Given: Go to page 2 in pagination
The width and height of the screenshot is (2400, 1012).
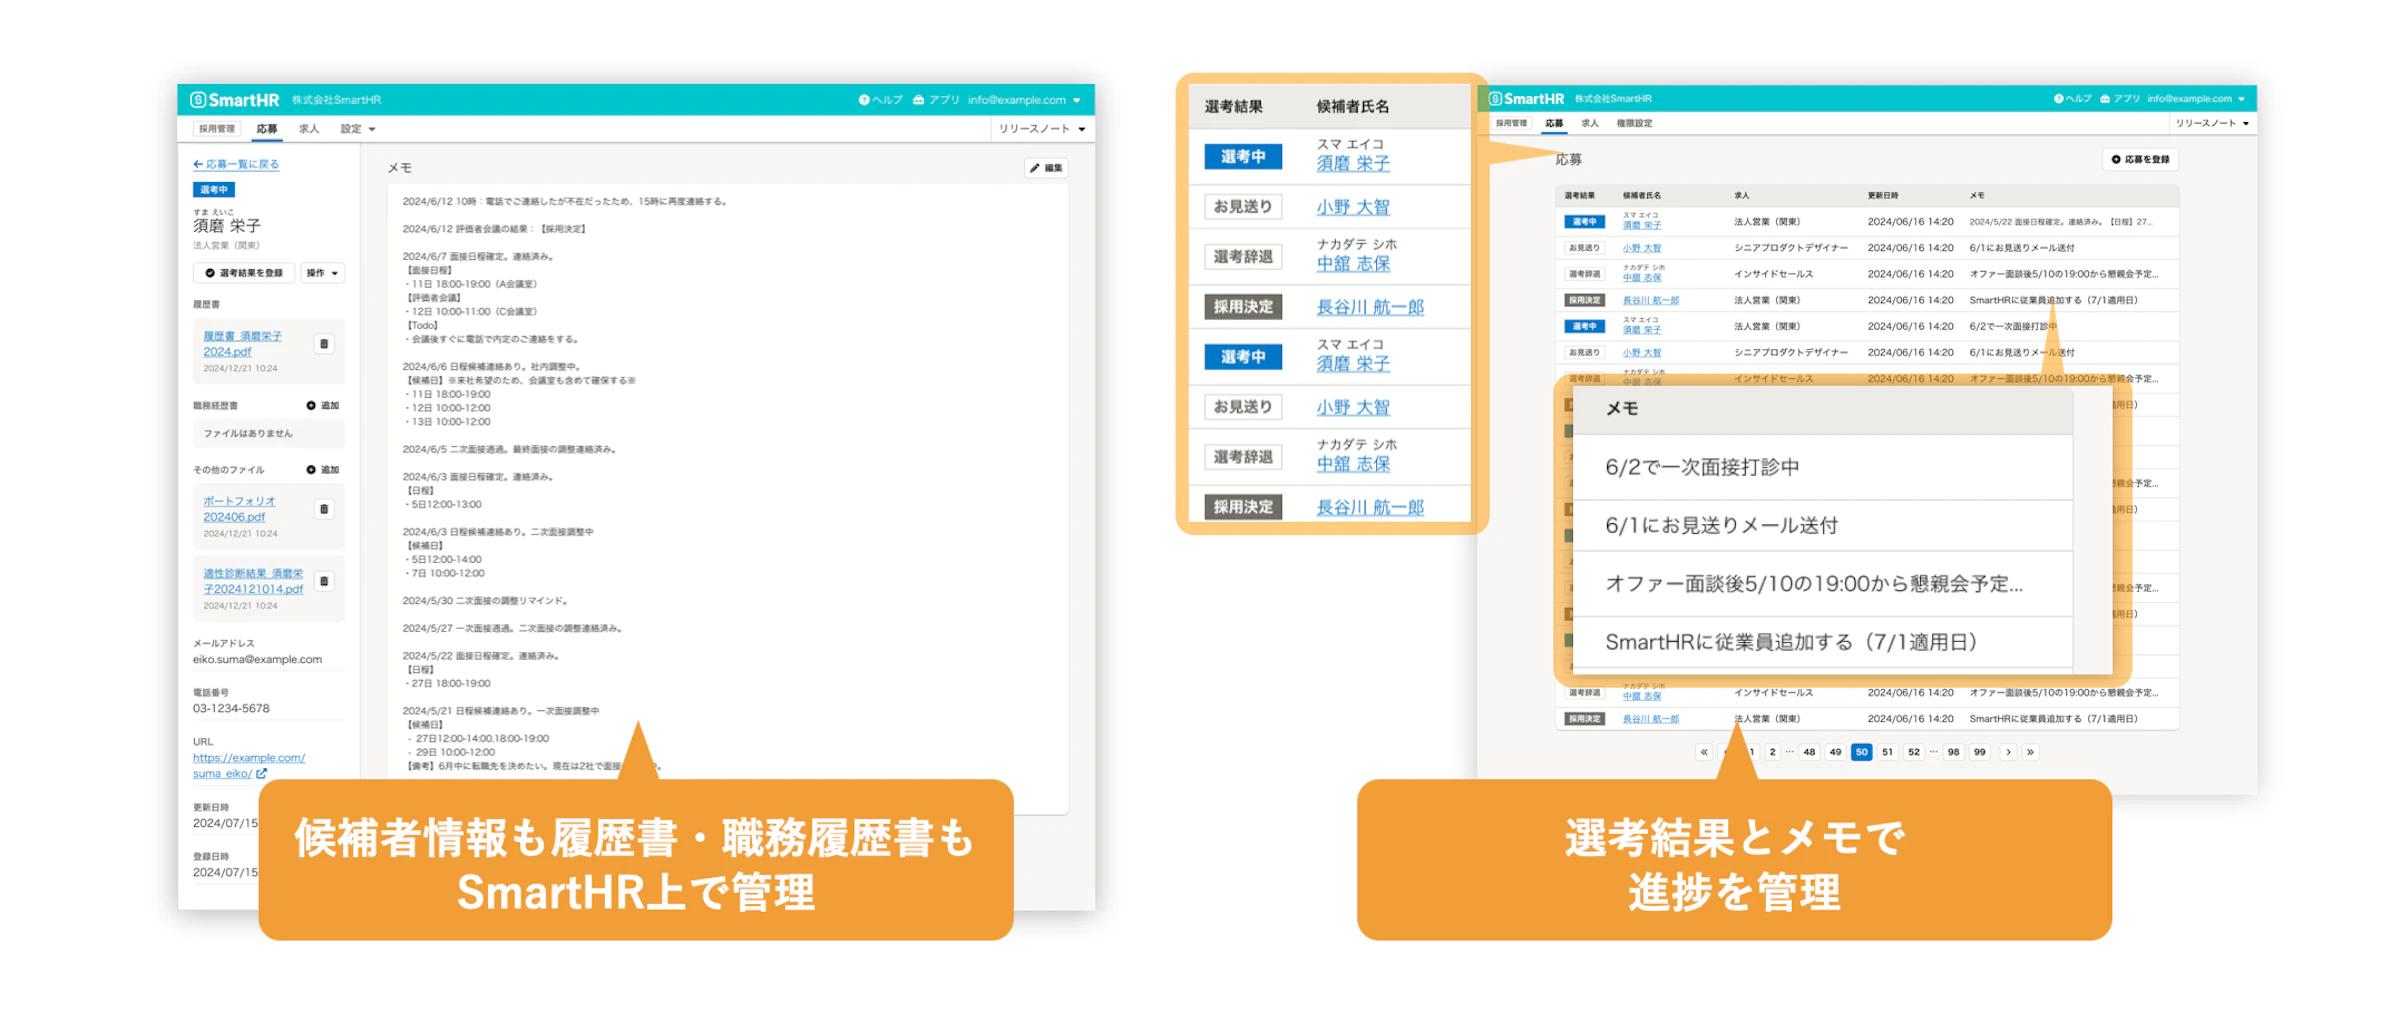Looking at the screenshot, I should [x=1772, y=752].
